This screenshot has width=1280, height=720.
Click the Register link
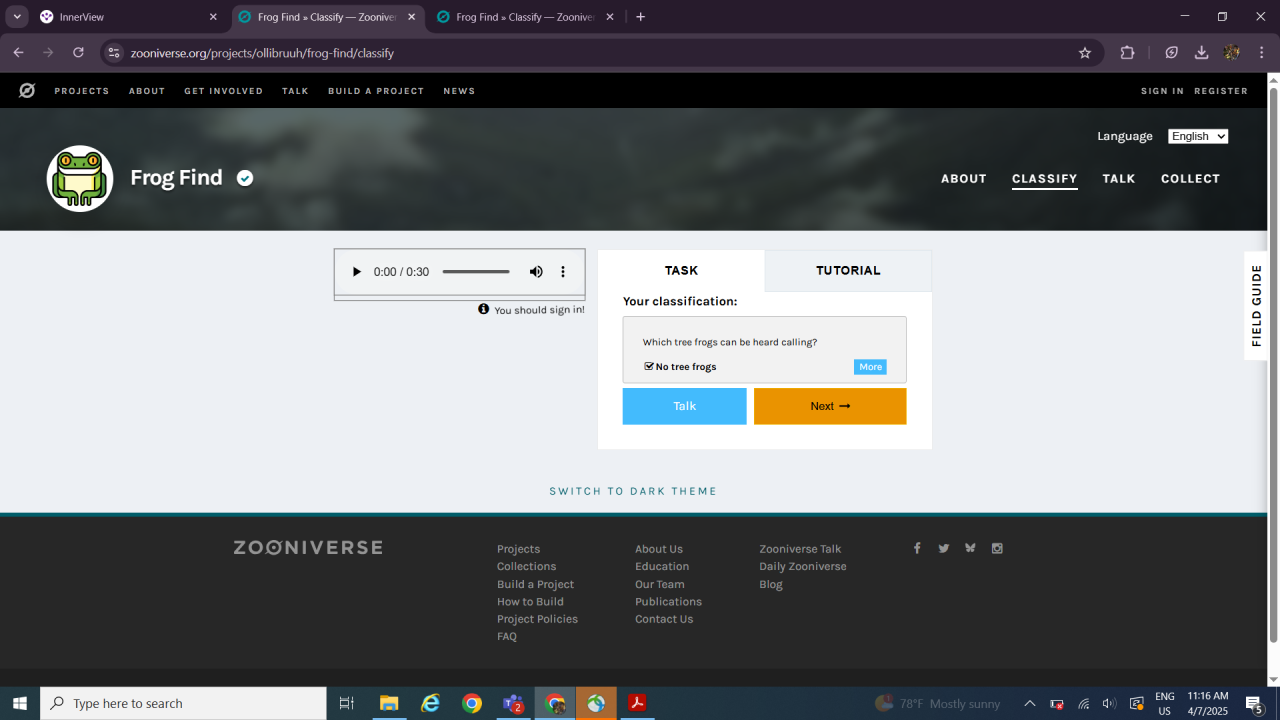pos(1221,91)
